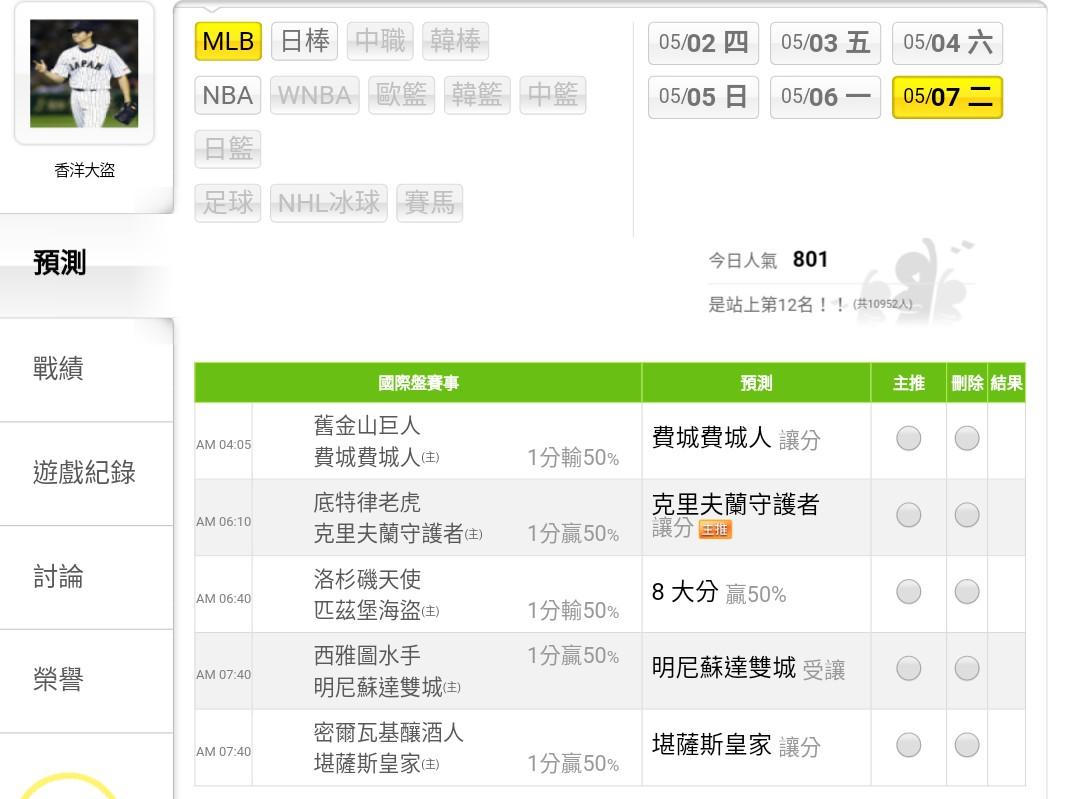Open the 戰績 sidebar section
Image resolution: width=1080 pixels, height=799 pixels.
click(x=86, y=369)
